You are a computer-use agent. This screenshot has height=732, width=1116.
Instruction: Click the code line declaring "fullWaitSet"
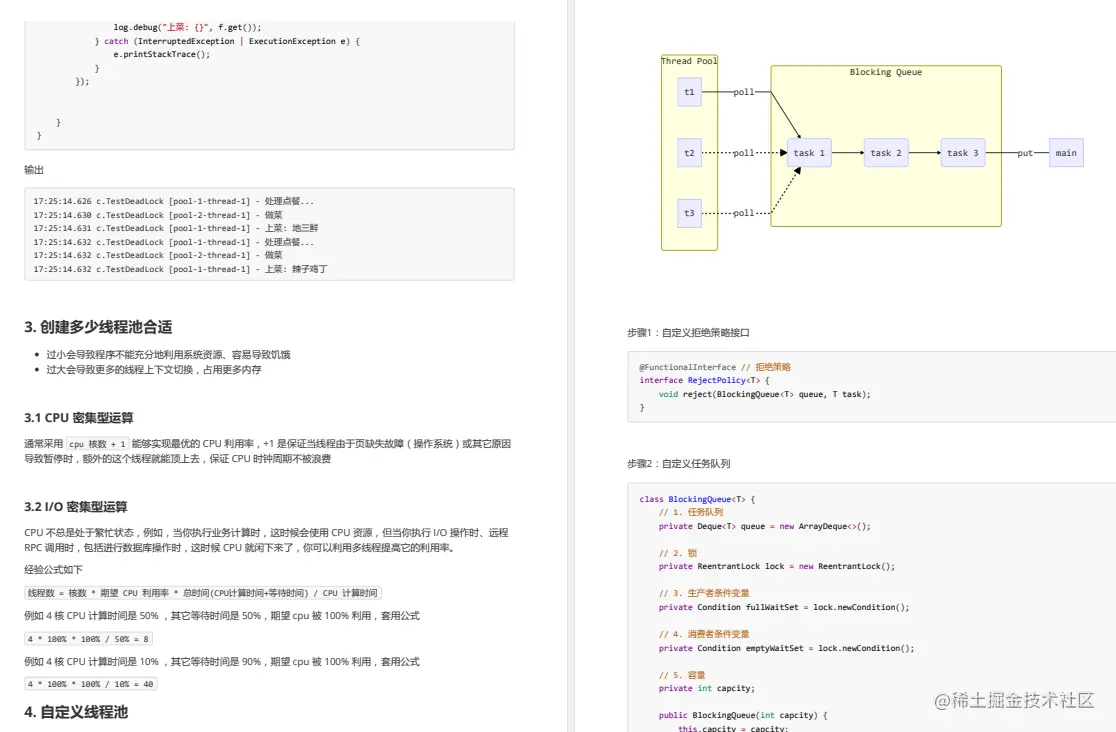click(784, 607)
